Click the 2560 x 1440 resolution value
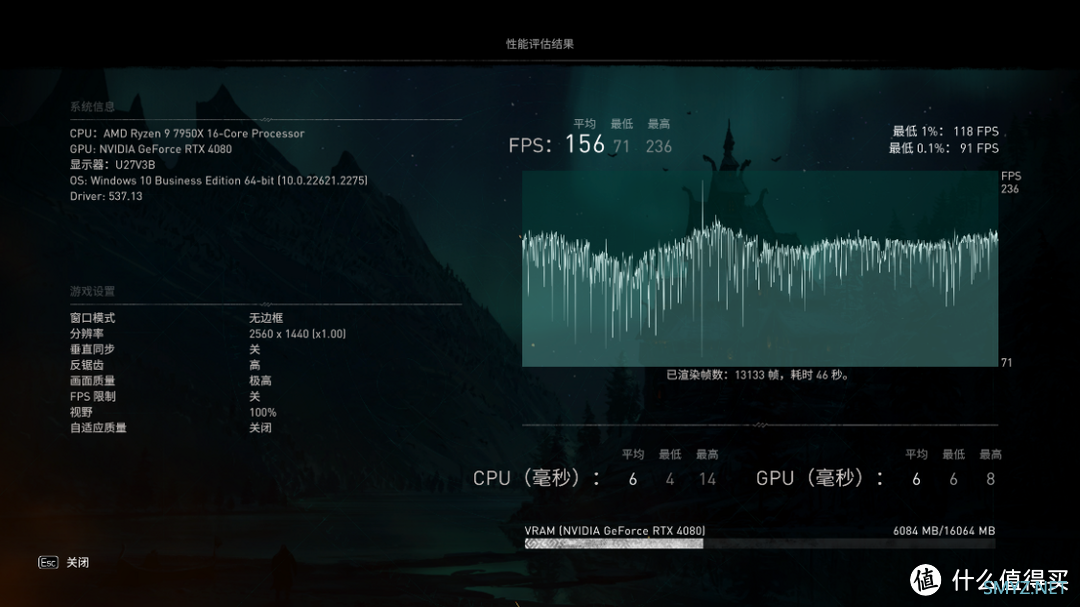 coord(298,333)
